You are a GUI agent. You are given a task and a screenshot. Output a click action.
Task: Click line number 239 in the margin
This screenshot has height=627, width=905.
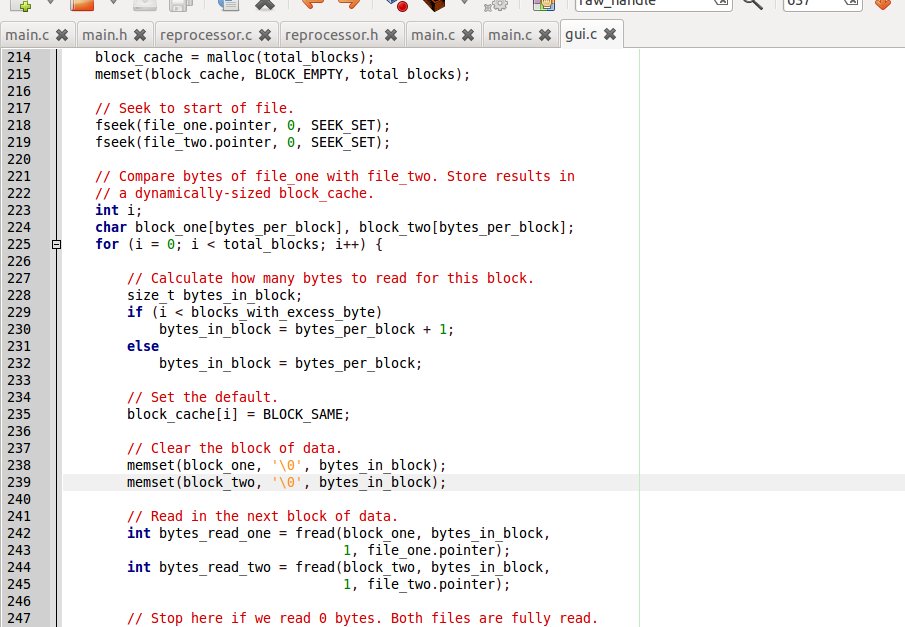pyautogui.click(x=19, y=482)
